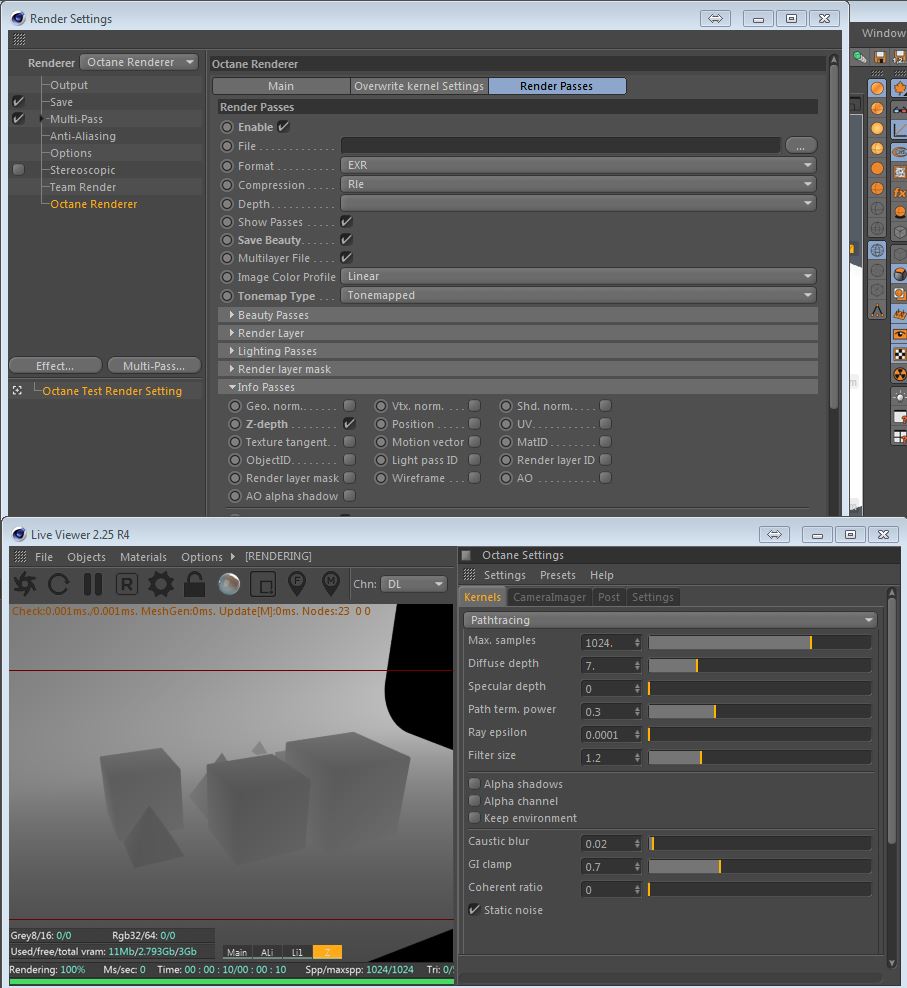907x988 pixels.
Task: Enable the Position info pass checkbox
Action: pos(475,423)
